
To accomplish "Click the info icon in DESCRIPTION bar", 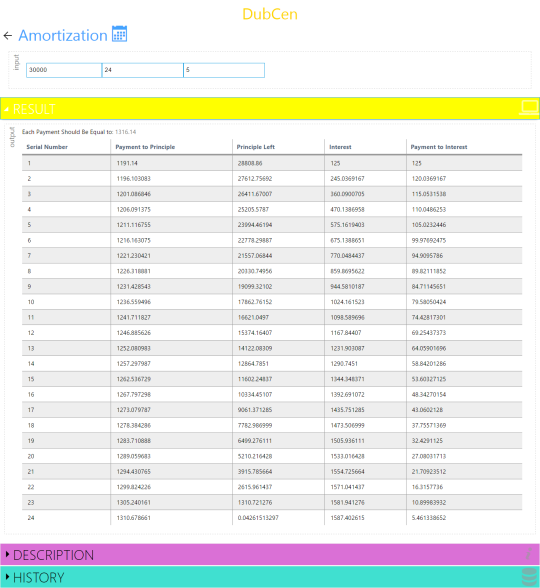I will pos(529,554).
